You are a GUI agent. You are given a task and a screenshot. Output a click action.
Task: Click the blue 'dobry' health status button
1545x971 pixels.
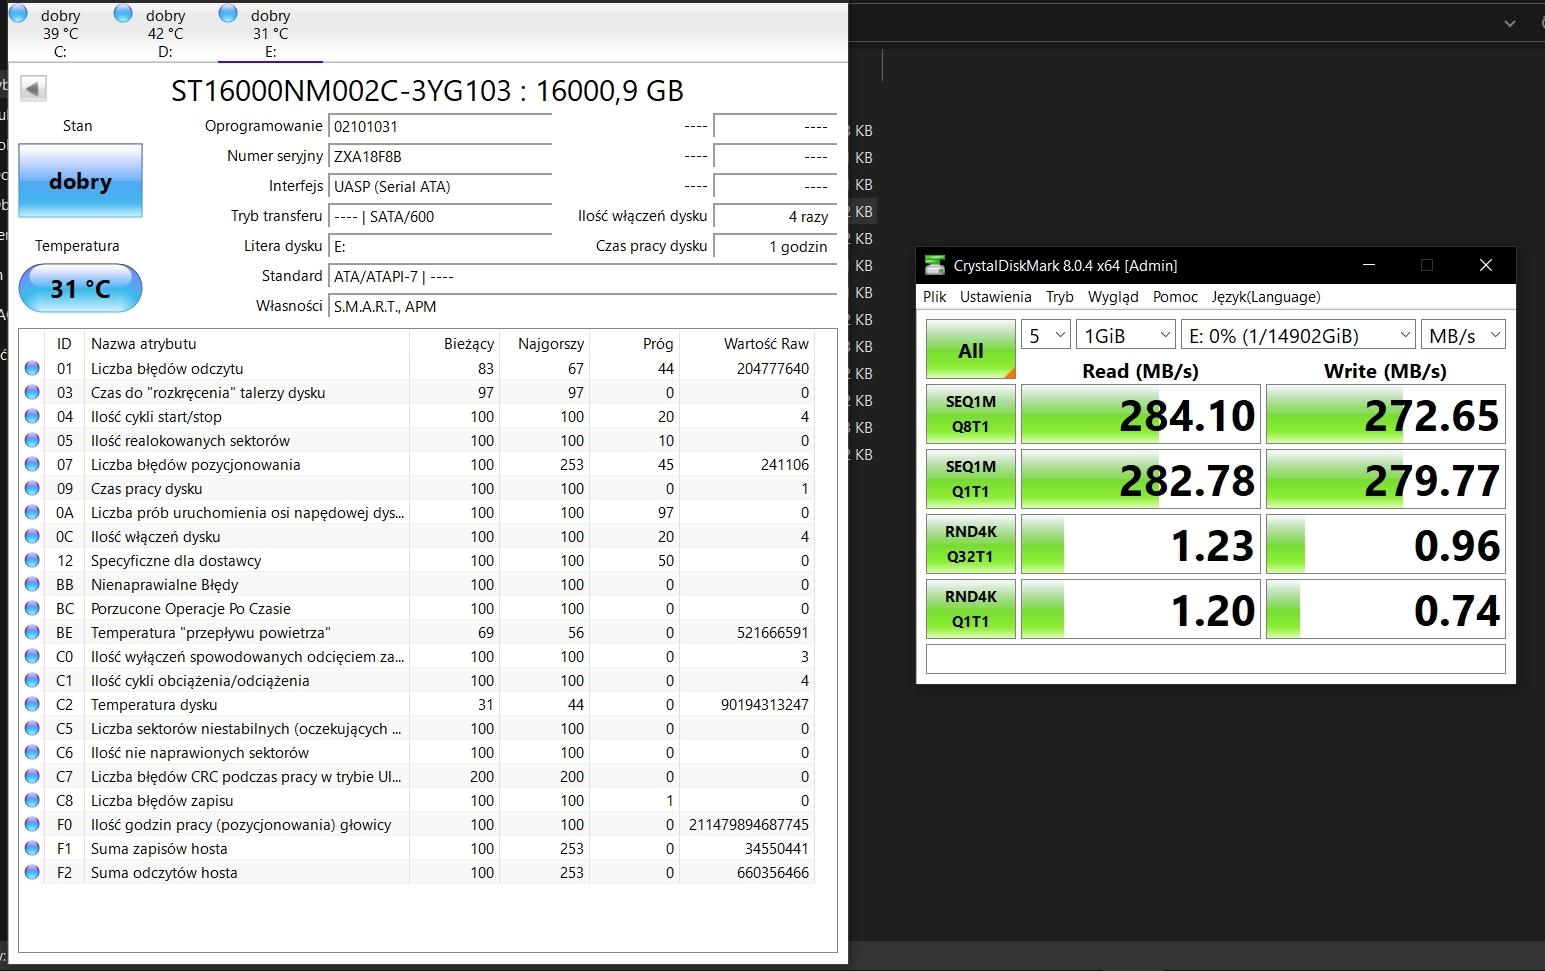(x=80, y=181)
